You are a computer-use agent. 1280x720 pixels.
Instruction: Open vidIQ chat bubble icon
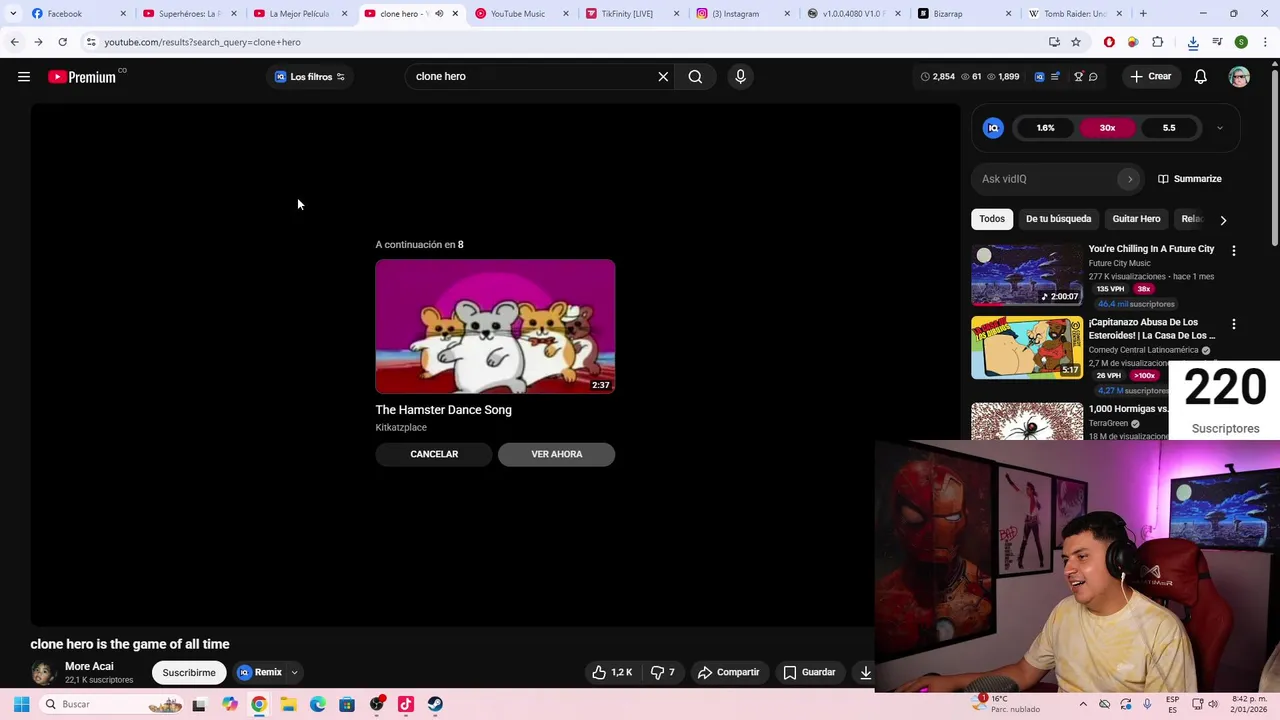click(1093, 77)
